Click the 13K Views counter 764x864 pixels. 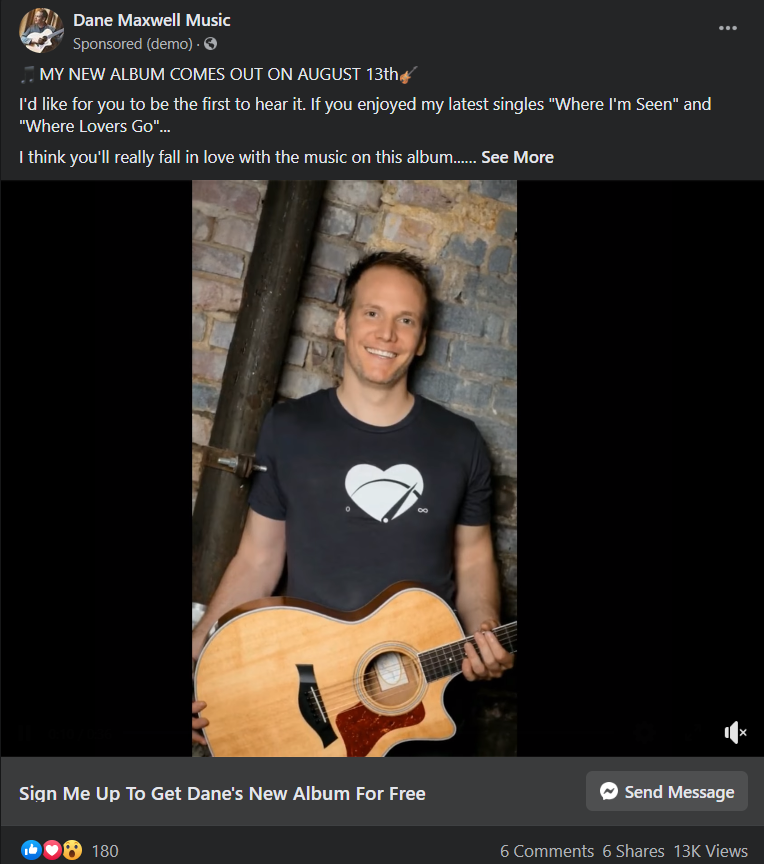pos(711,851)
